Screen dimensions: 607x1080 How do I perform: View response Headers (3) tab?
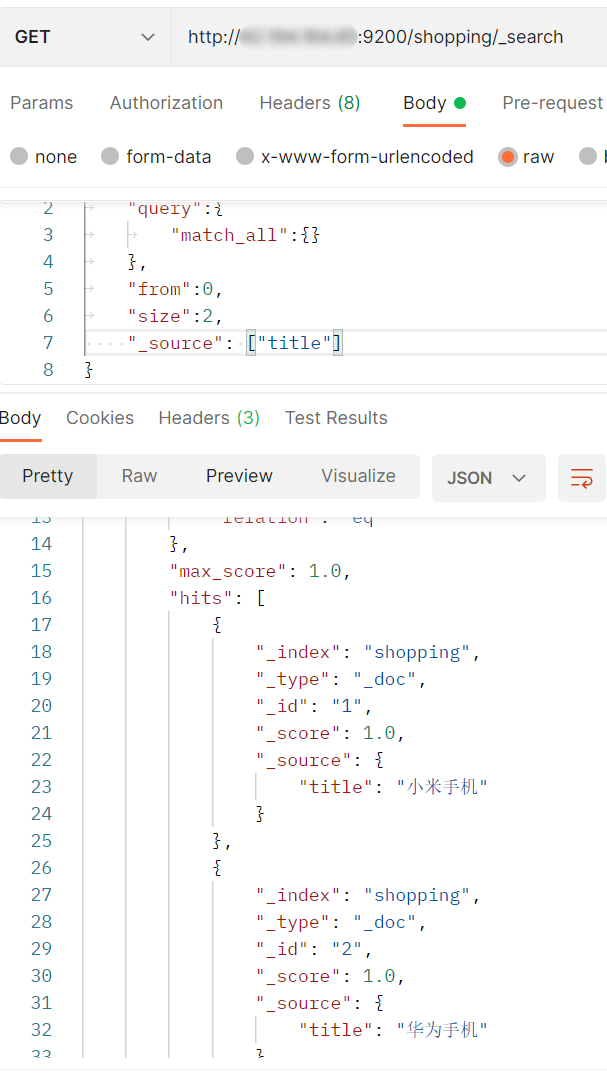click(209, 418)
